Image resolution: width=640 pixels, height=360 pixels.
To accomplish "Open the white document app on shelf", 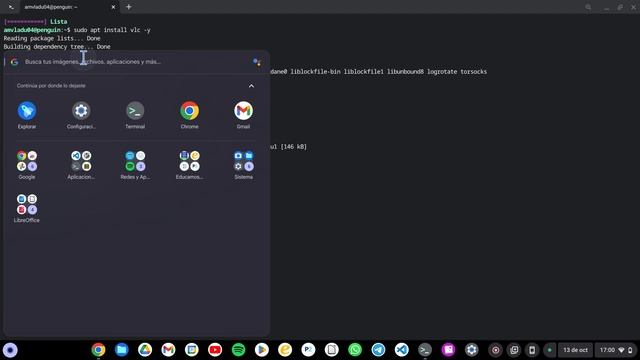I will pyautogui.click(x=332, y=350).
